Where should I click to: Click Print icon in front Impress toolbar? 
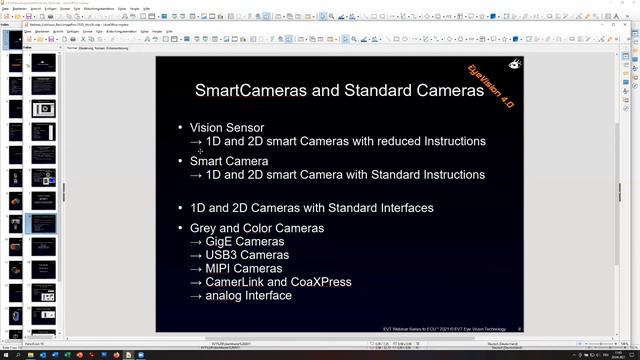[73, 39]
